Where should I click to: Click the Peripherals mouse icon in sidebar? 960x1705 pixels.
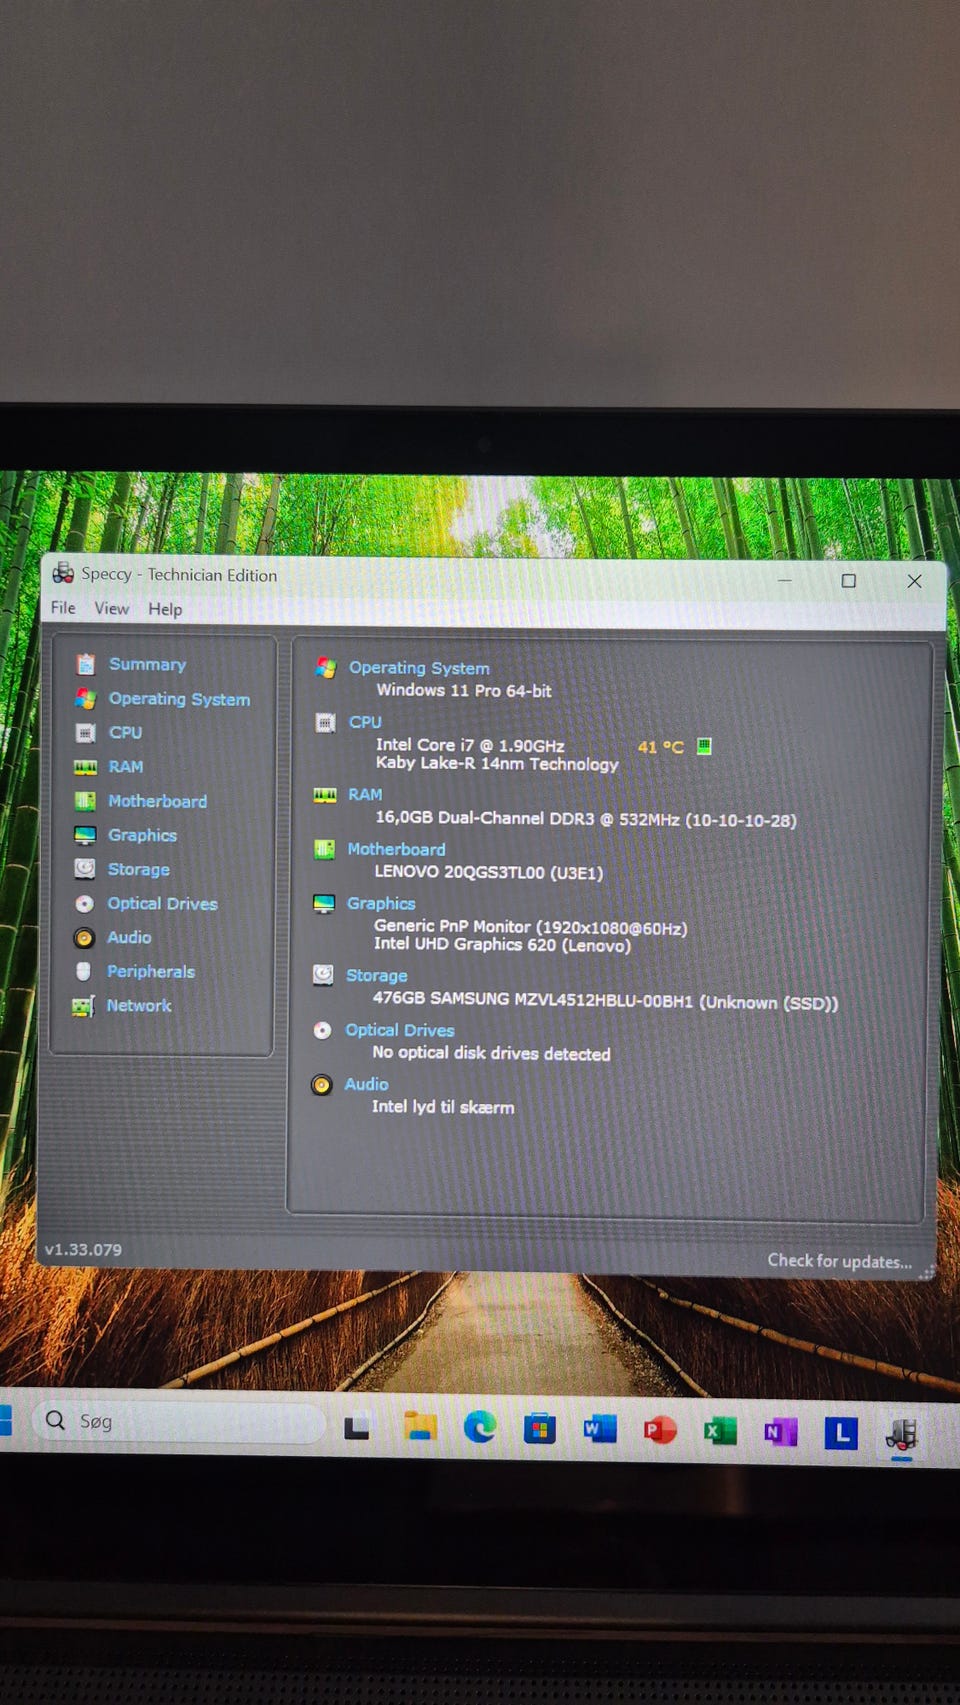click(x=84, y=971)
